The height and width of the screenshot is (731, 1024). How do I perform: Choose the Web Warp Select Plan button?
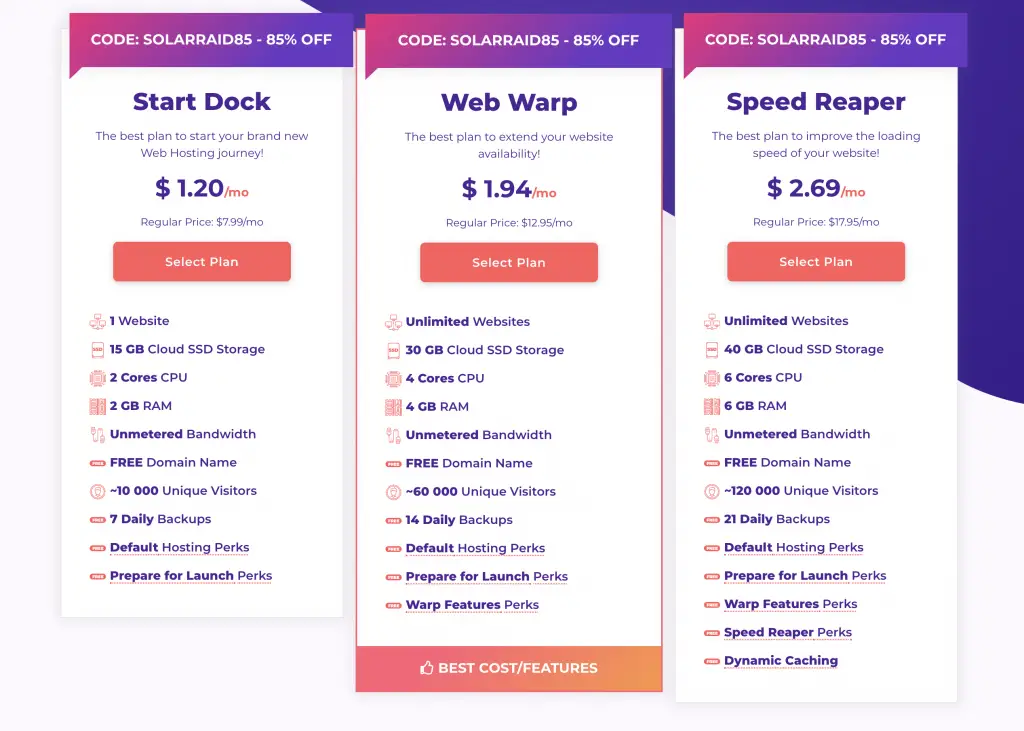point(509,262)
